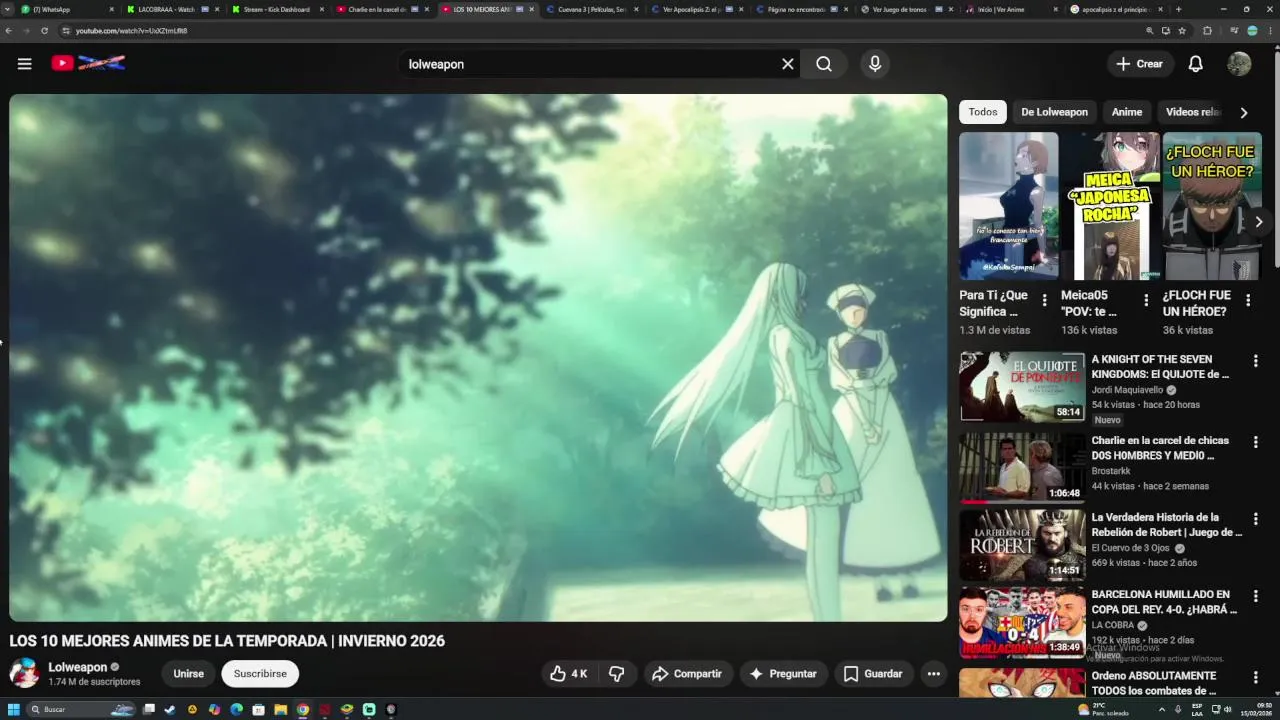Switch to Stream - Kick Dashboard tab

click(x=275, y=9)
